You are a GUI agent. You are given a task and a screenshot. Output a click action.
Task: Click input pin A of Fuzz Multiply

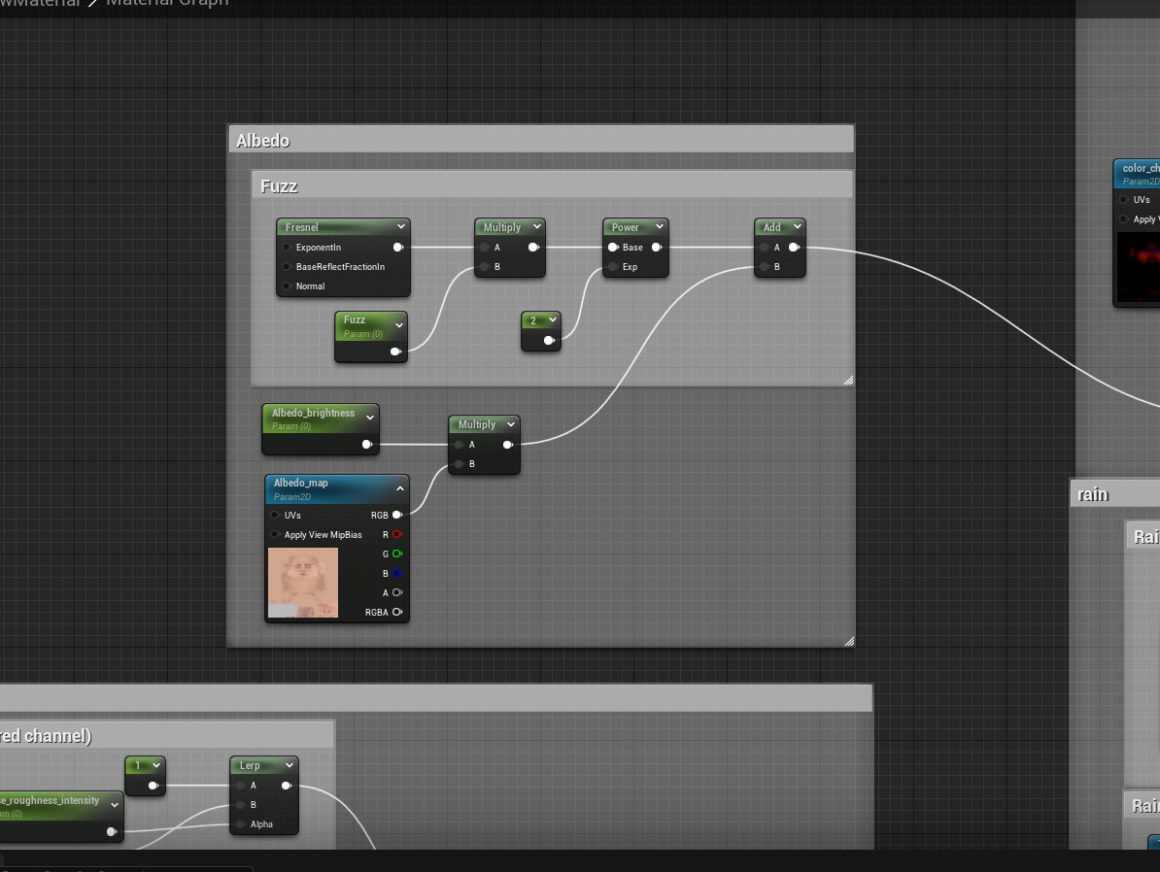coord(485,247)
